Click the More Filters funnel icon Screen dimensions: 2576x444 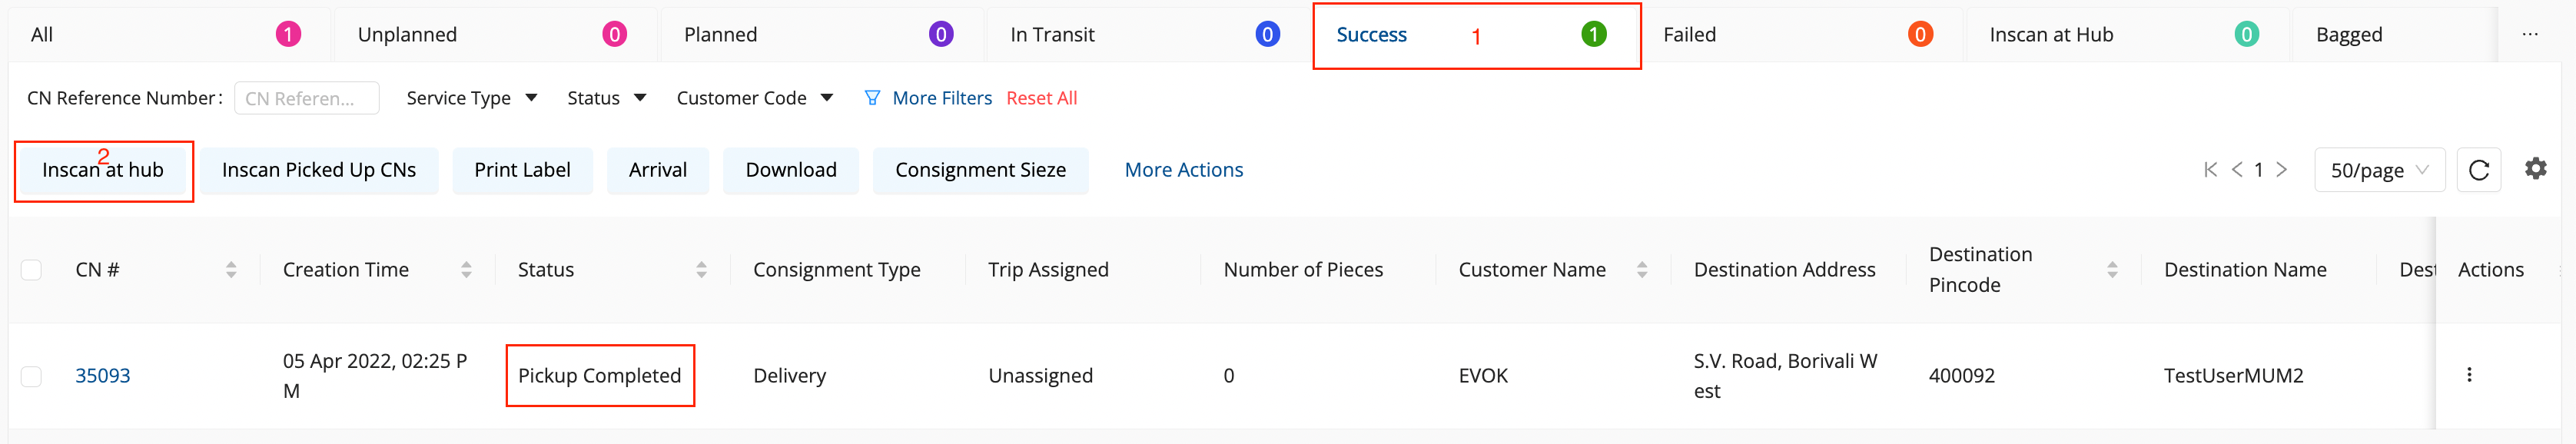click(872, 98)
